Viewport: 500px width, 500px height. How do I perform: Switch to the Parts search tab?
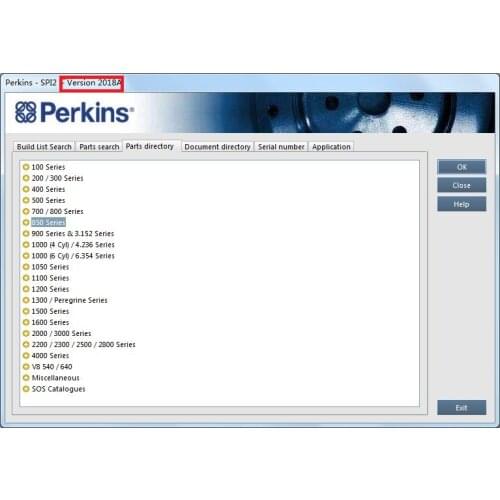click(99, 147)
